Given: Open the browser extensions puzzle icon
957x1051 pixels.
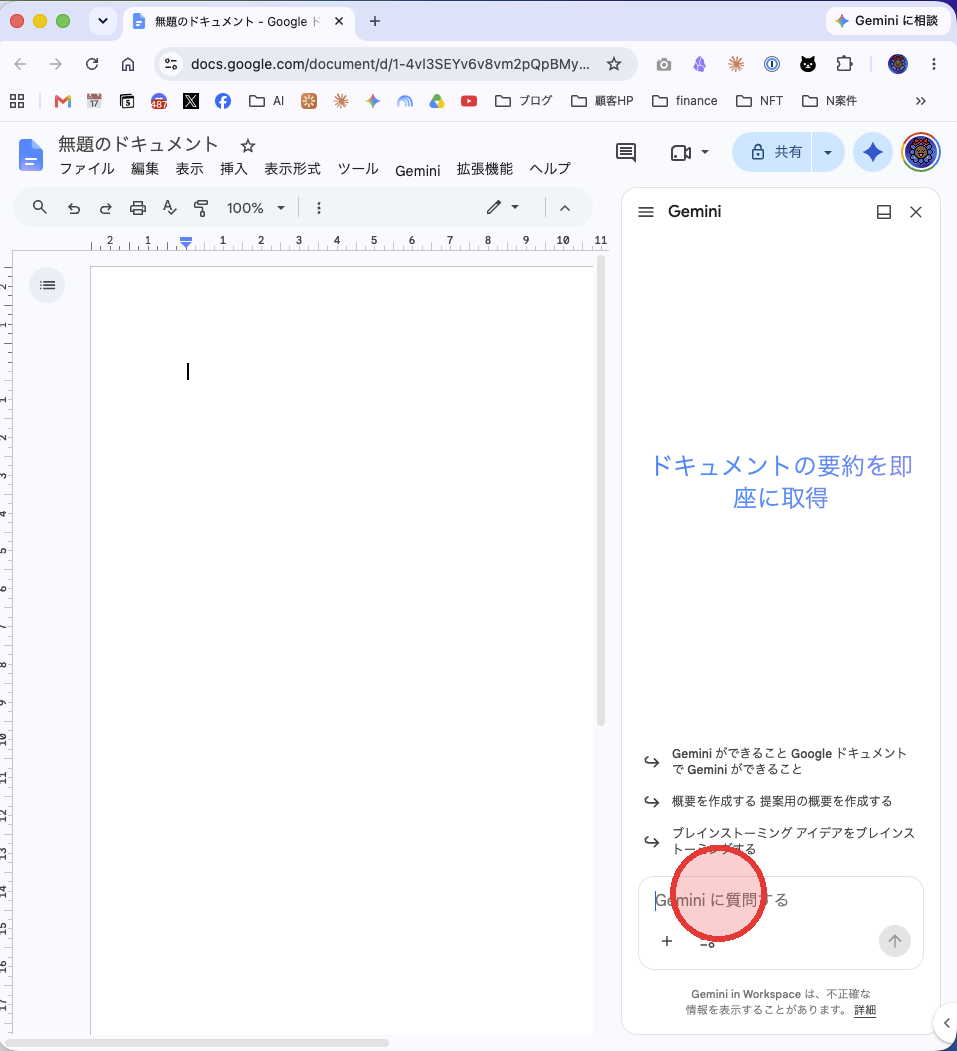Looking at the screenshot, I should 844,64.
